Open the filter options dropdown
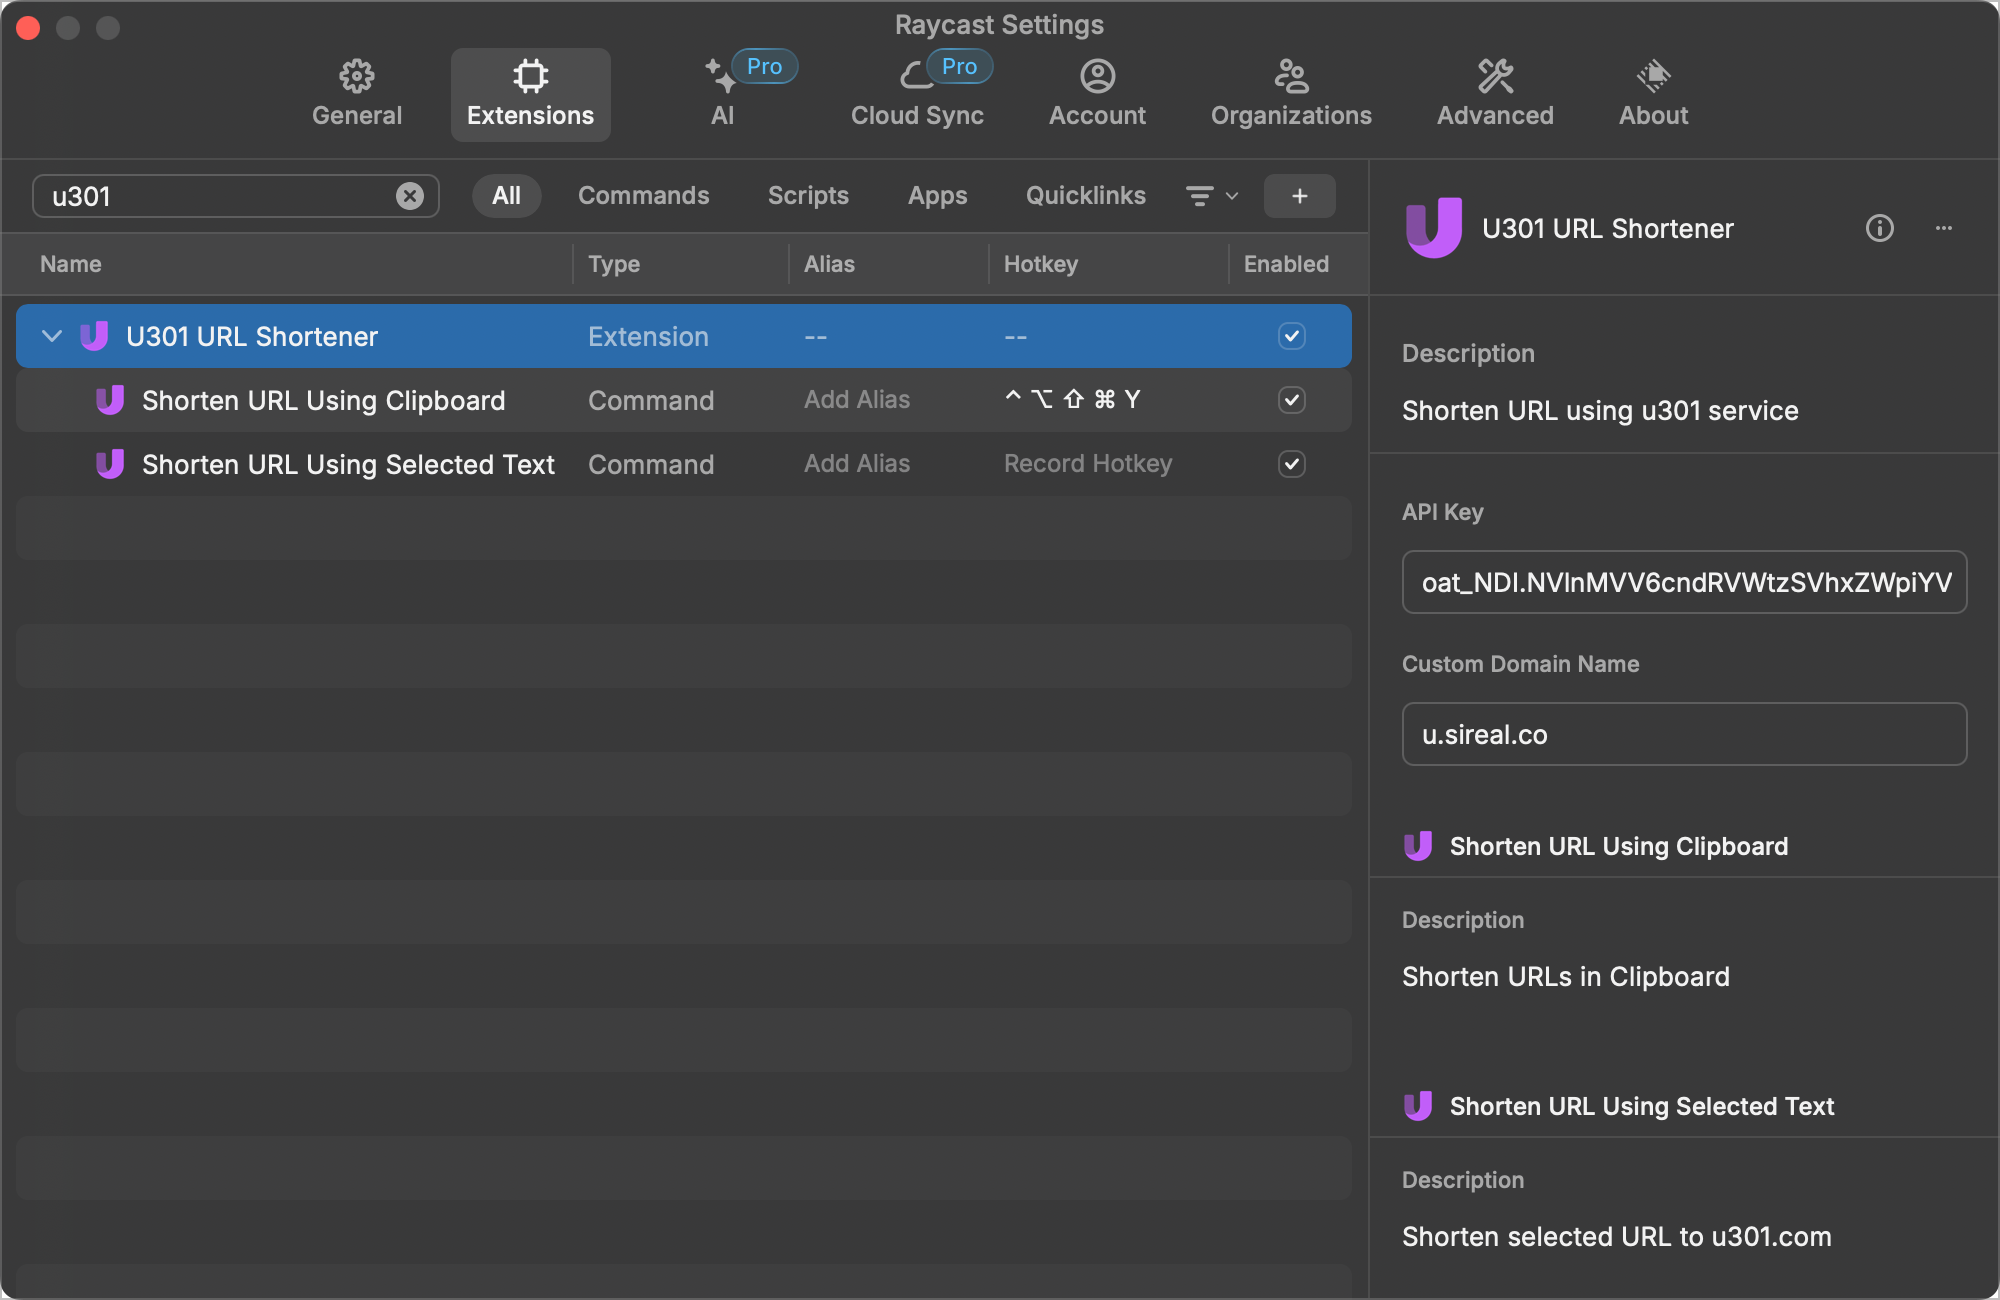 pos(1212,196)
